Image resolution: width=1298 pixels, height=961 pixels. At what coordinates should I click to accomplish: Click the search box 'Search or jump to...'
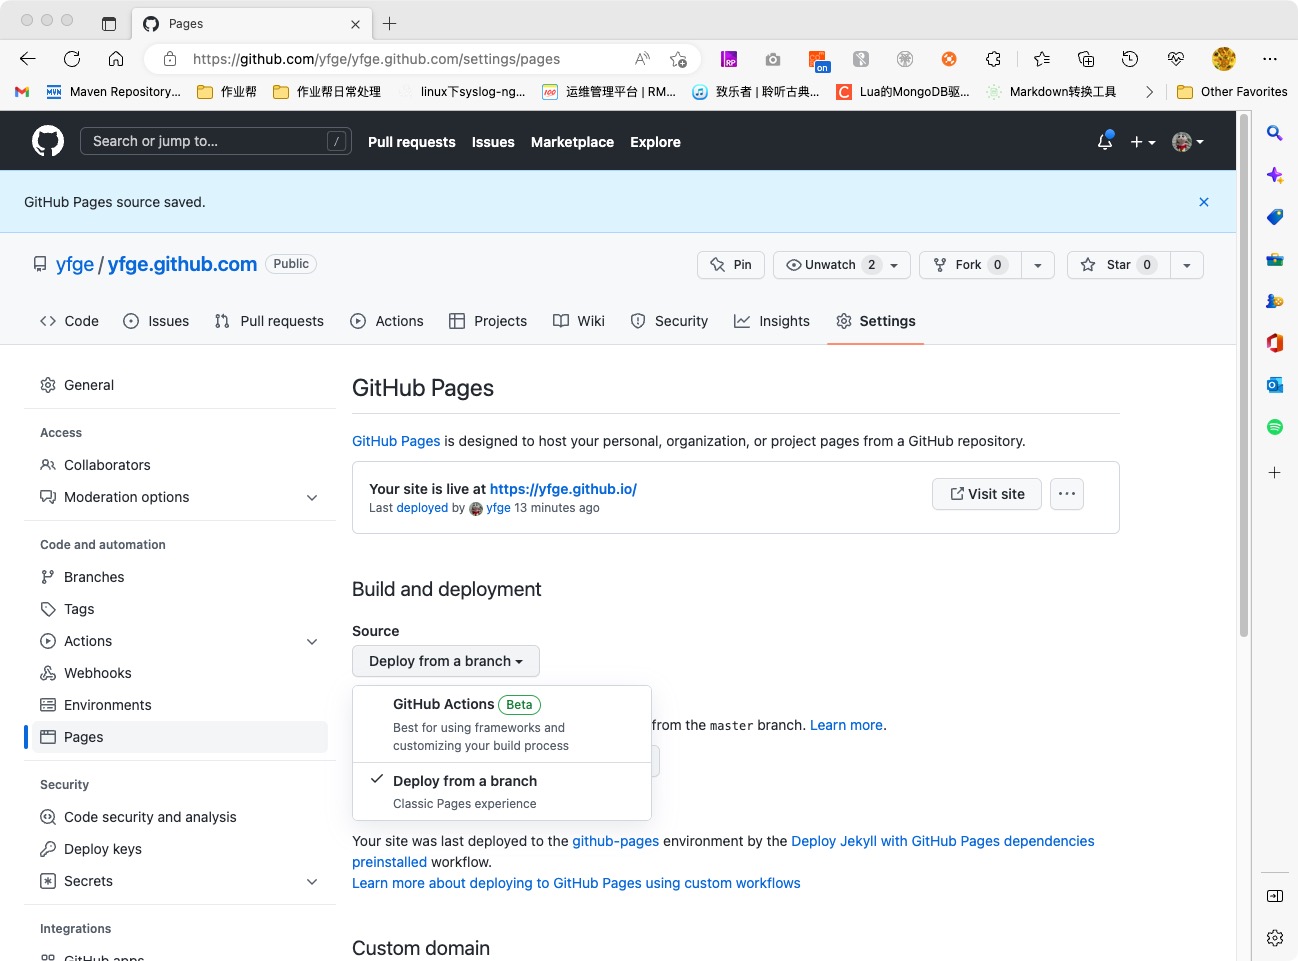tap(215, 141)
